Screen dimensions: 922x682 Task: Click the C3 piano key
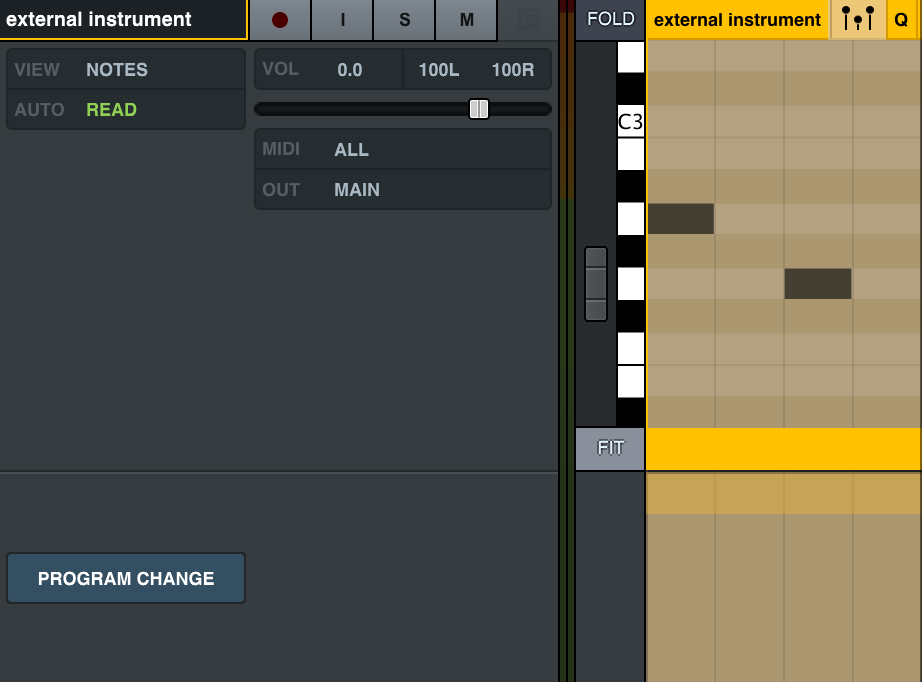630,121
